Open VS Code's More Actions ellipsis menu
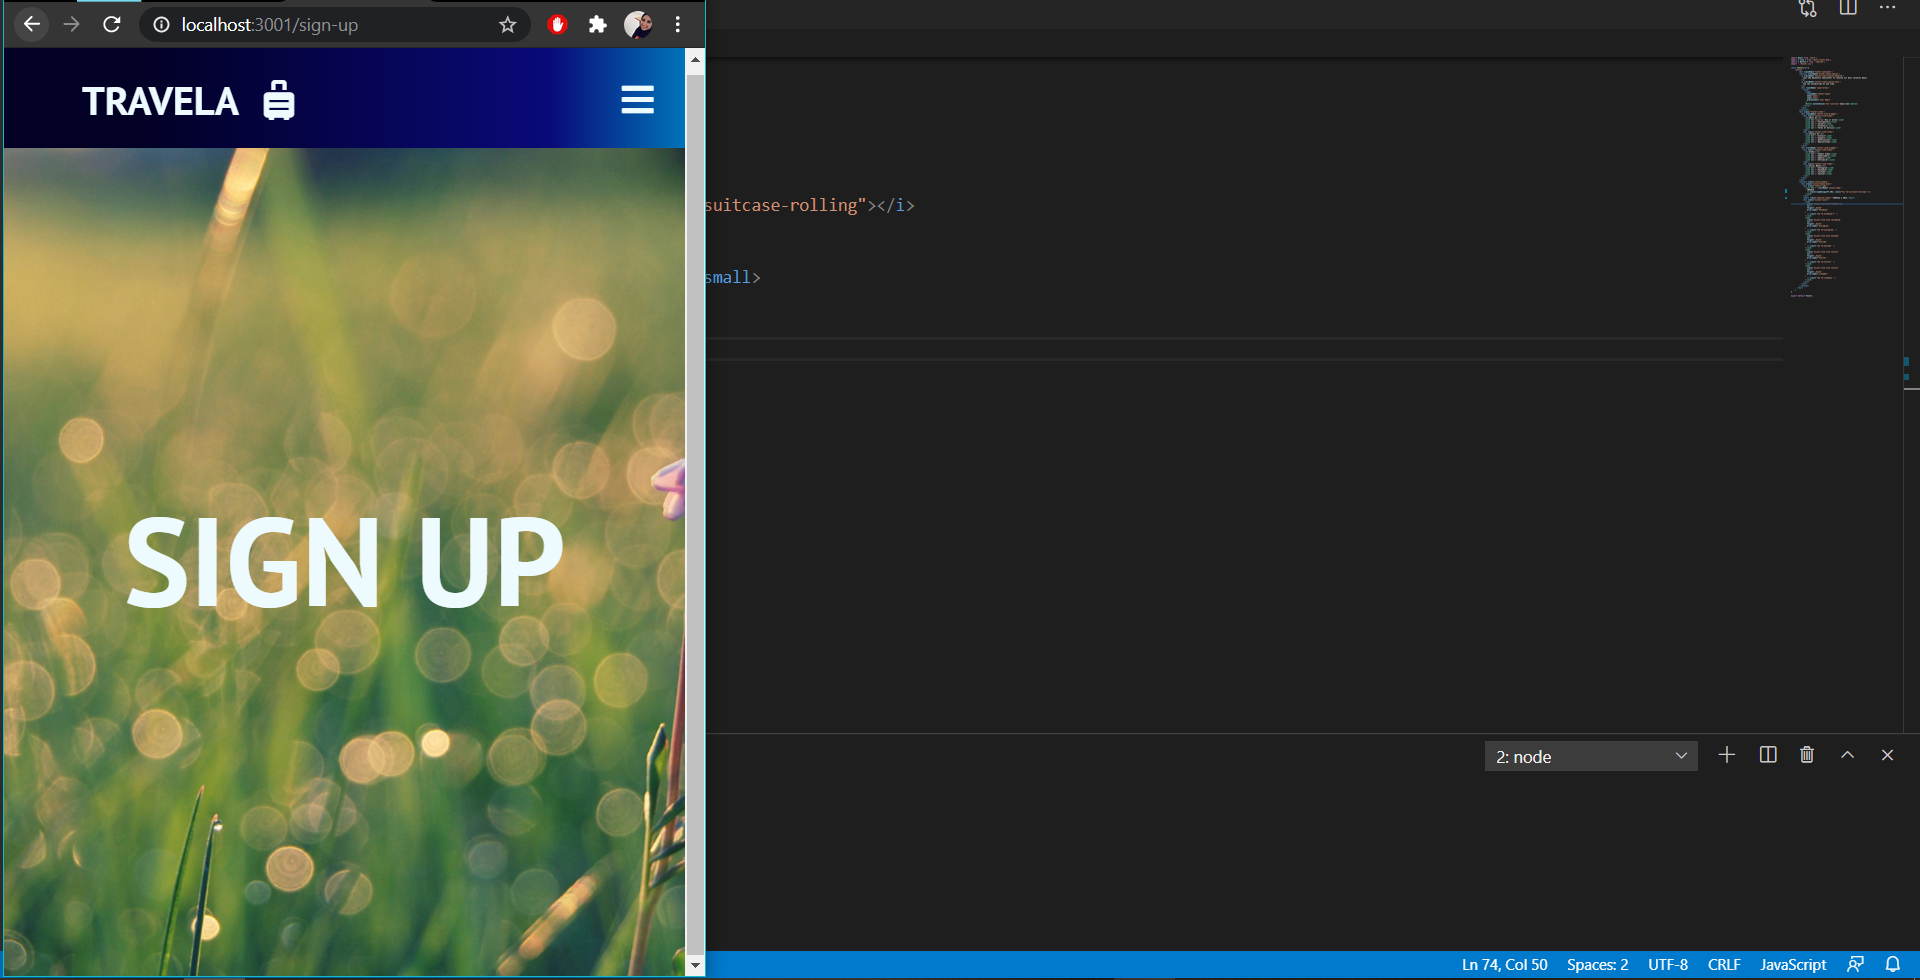This screenshot has height=980, width=1920. (x=1888, y=9)
